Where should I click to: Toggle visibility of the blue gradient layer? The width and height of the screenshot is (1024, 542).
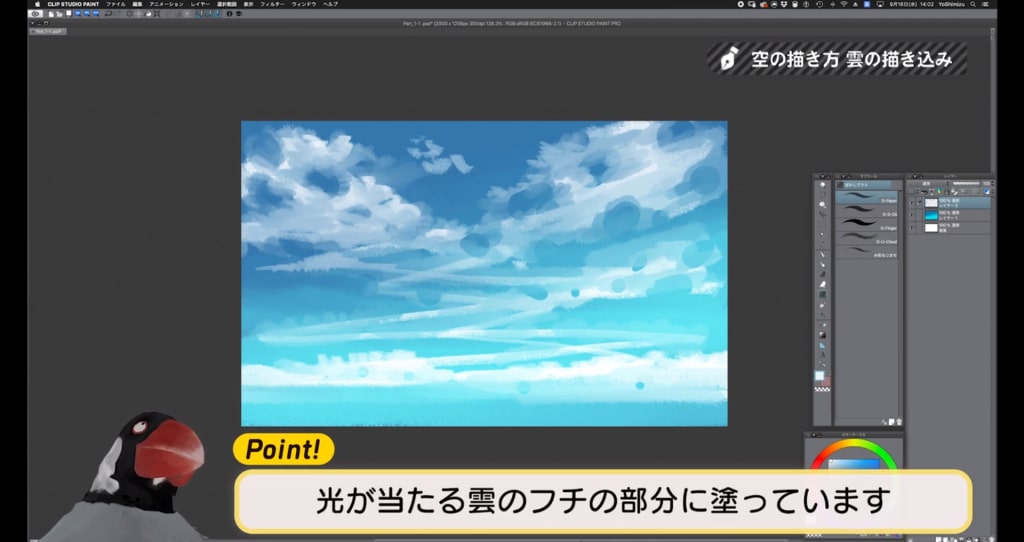(x=912, y=215)
